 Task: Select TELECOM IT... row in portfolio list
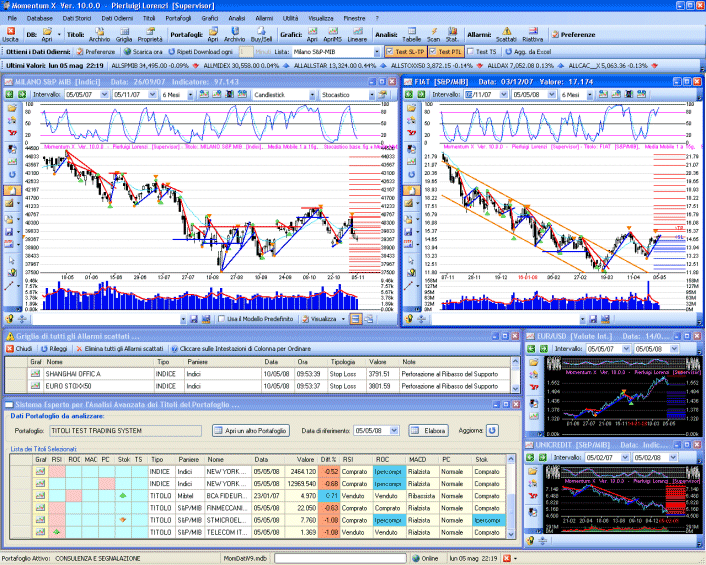(x=258, y=532)
